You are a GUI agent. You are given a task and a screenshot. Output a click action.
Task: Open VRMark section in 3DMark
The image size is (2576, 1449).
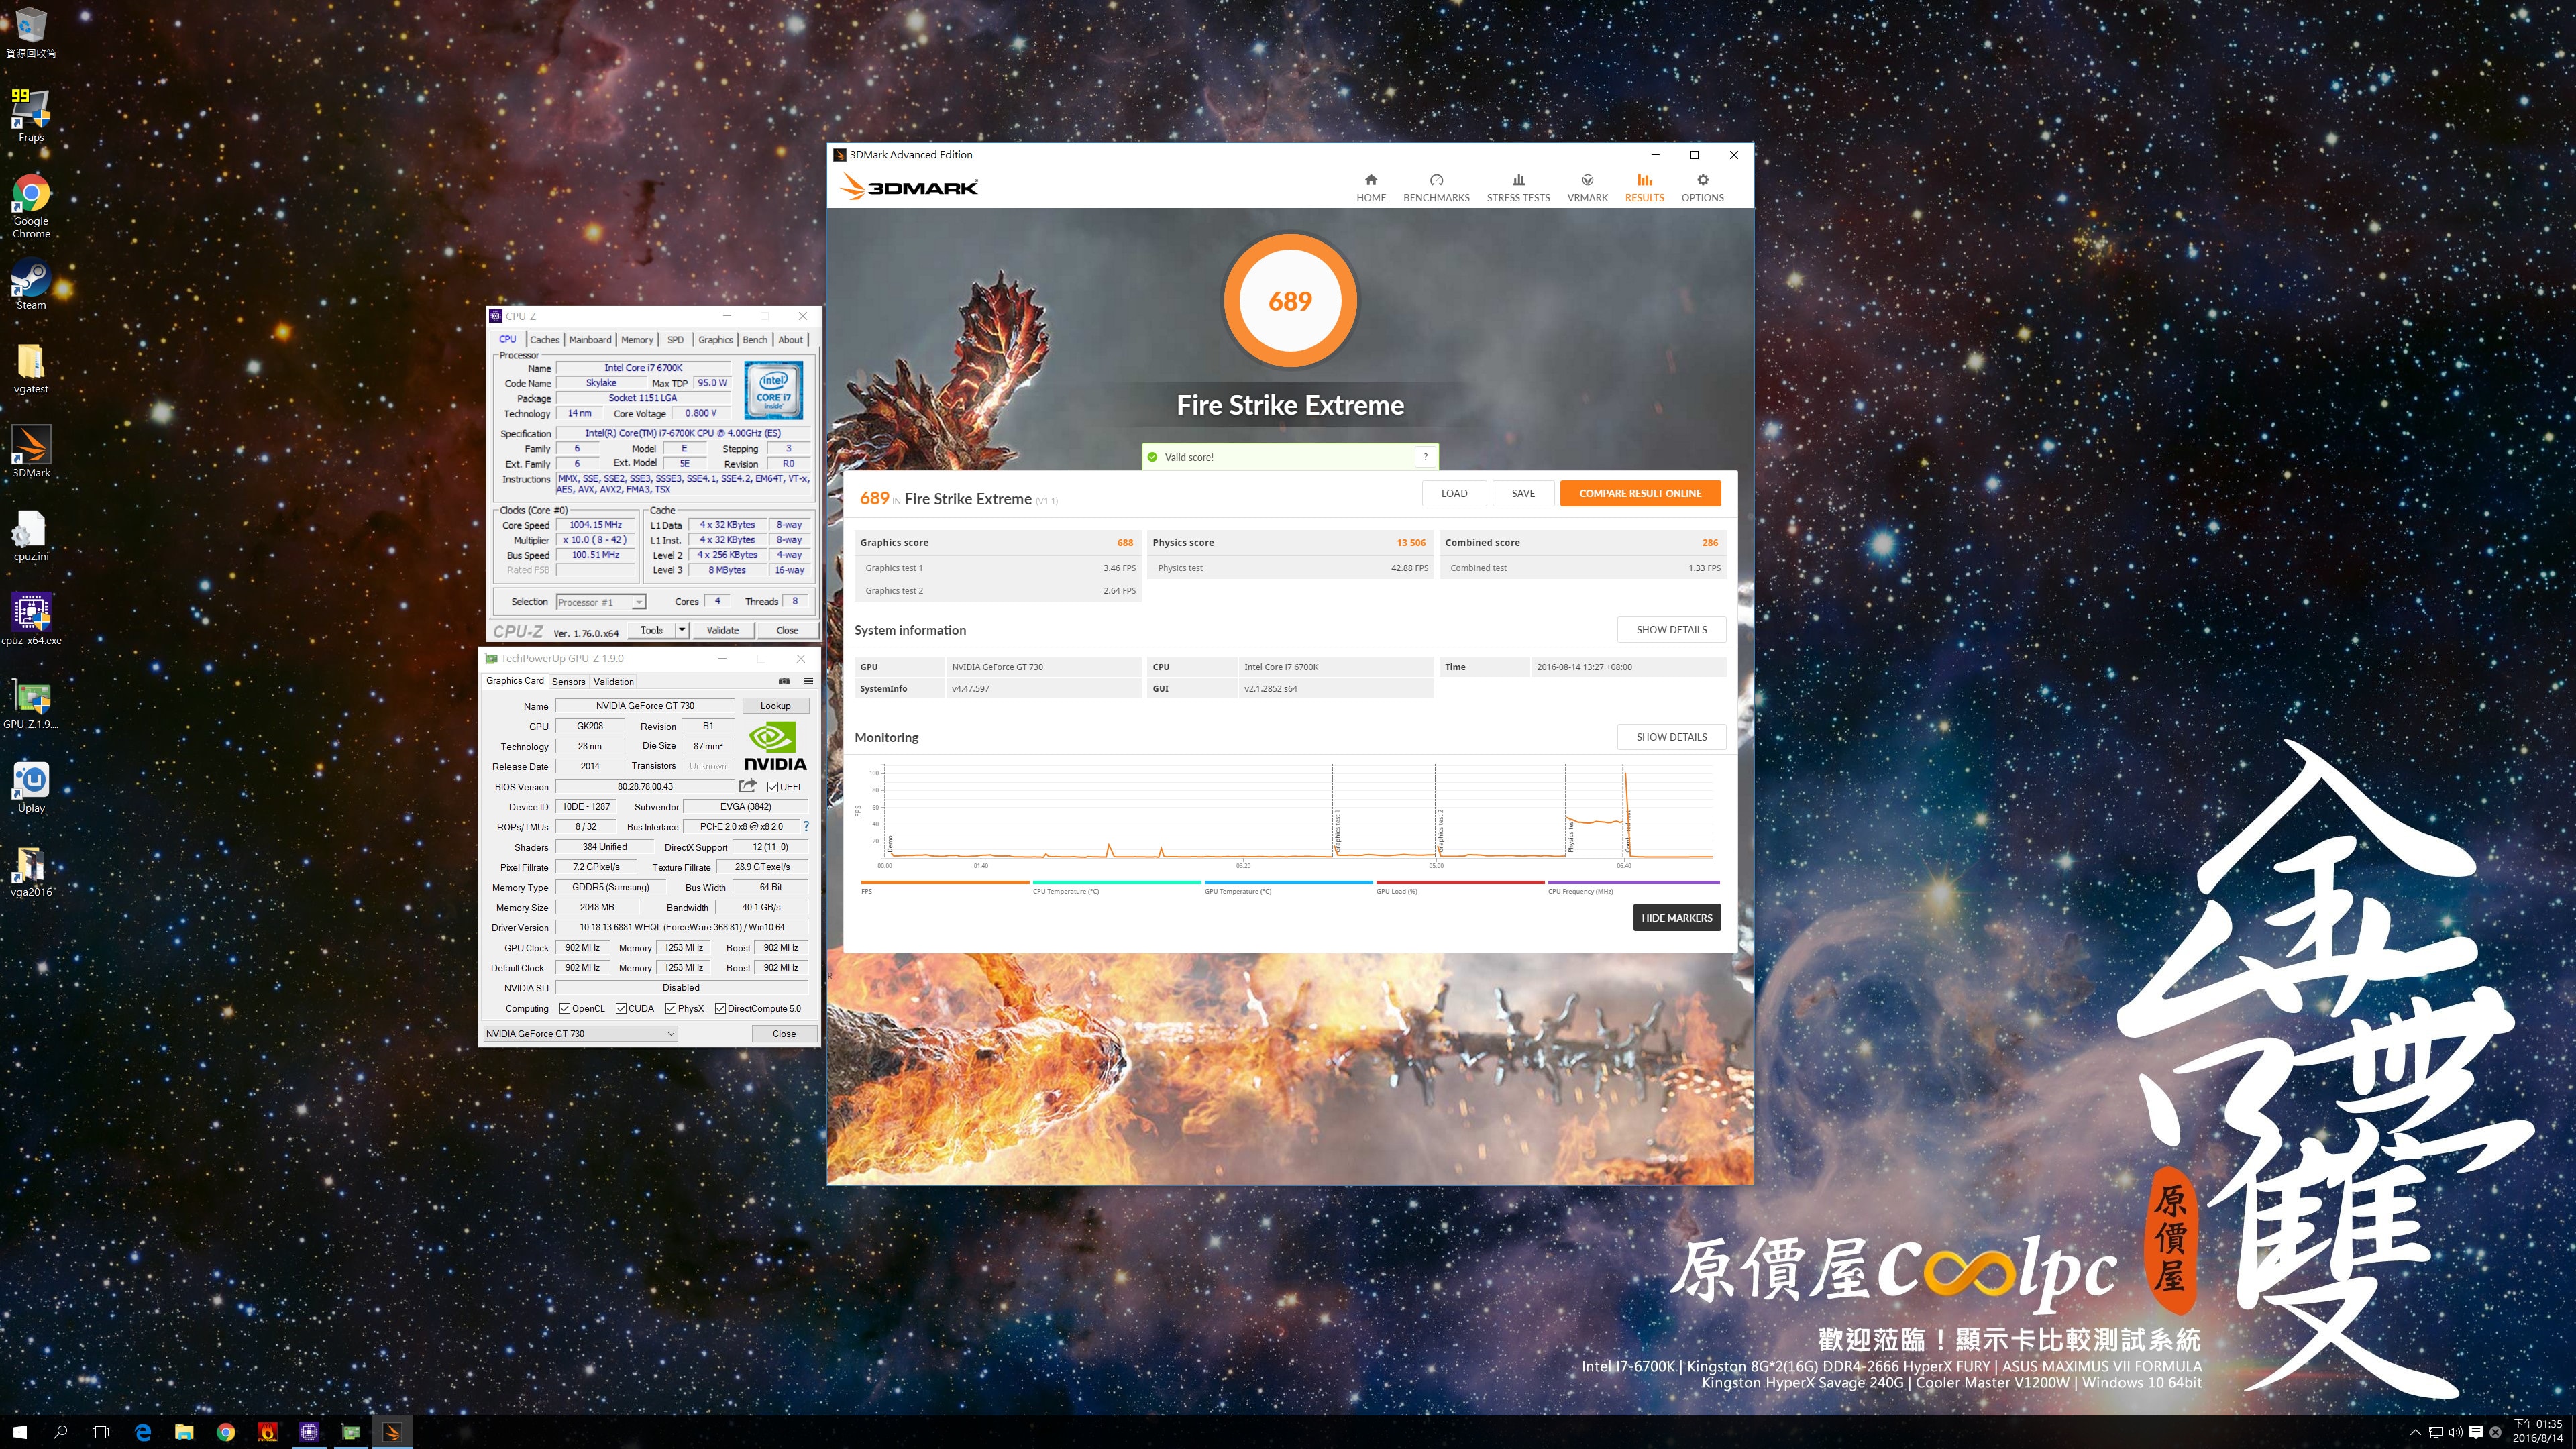1587,187
